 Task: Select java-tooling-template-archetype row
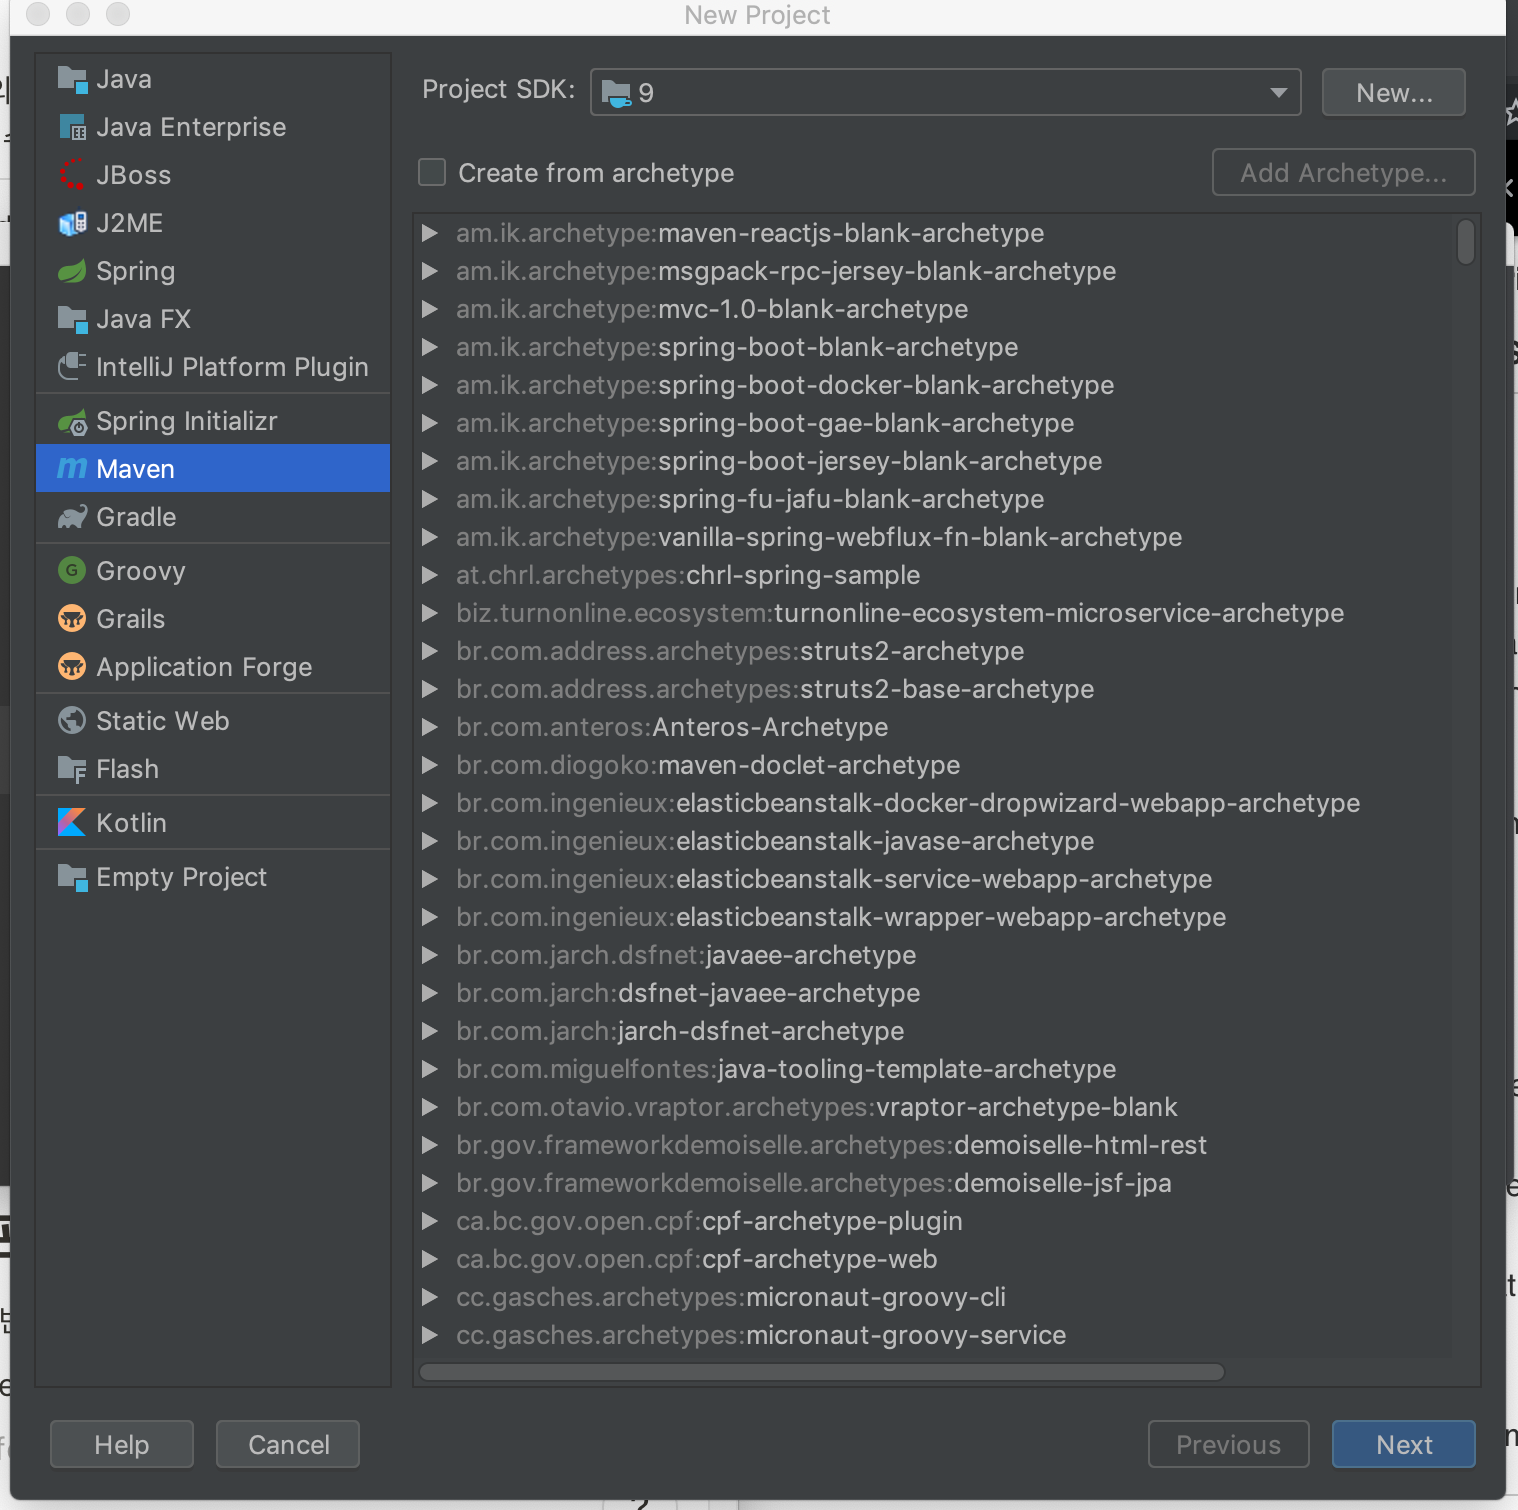[x=935, y=1069]
